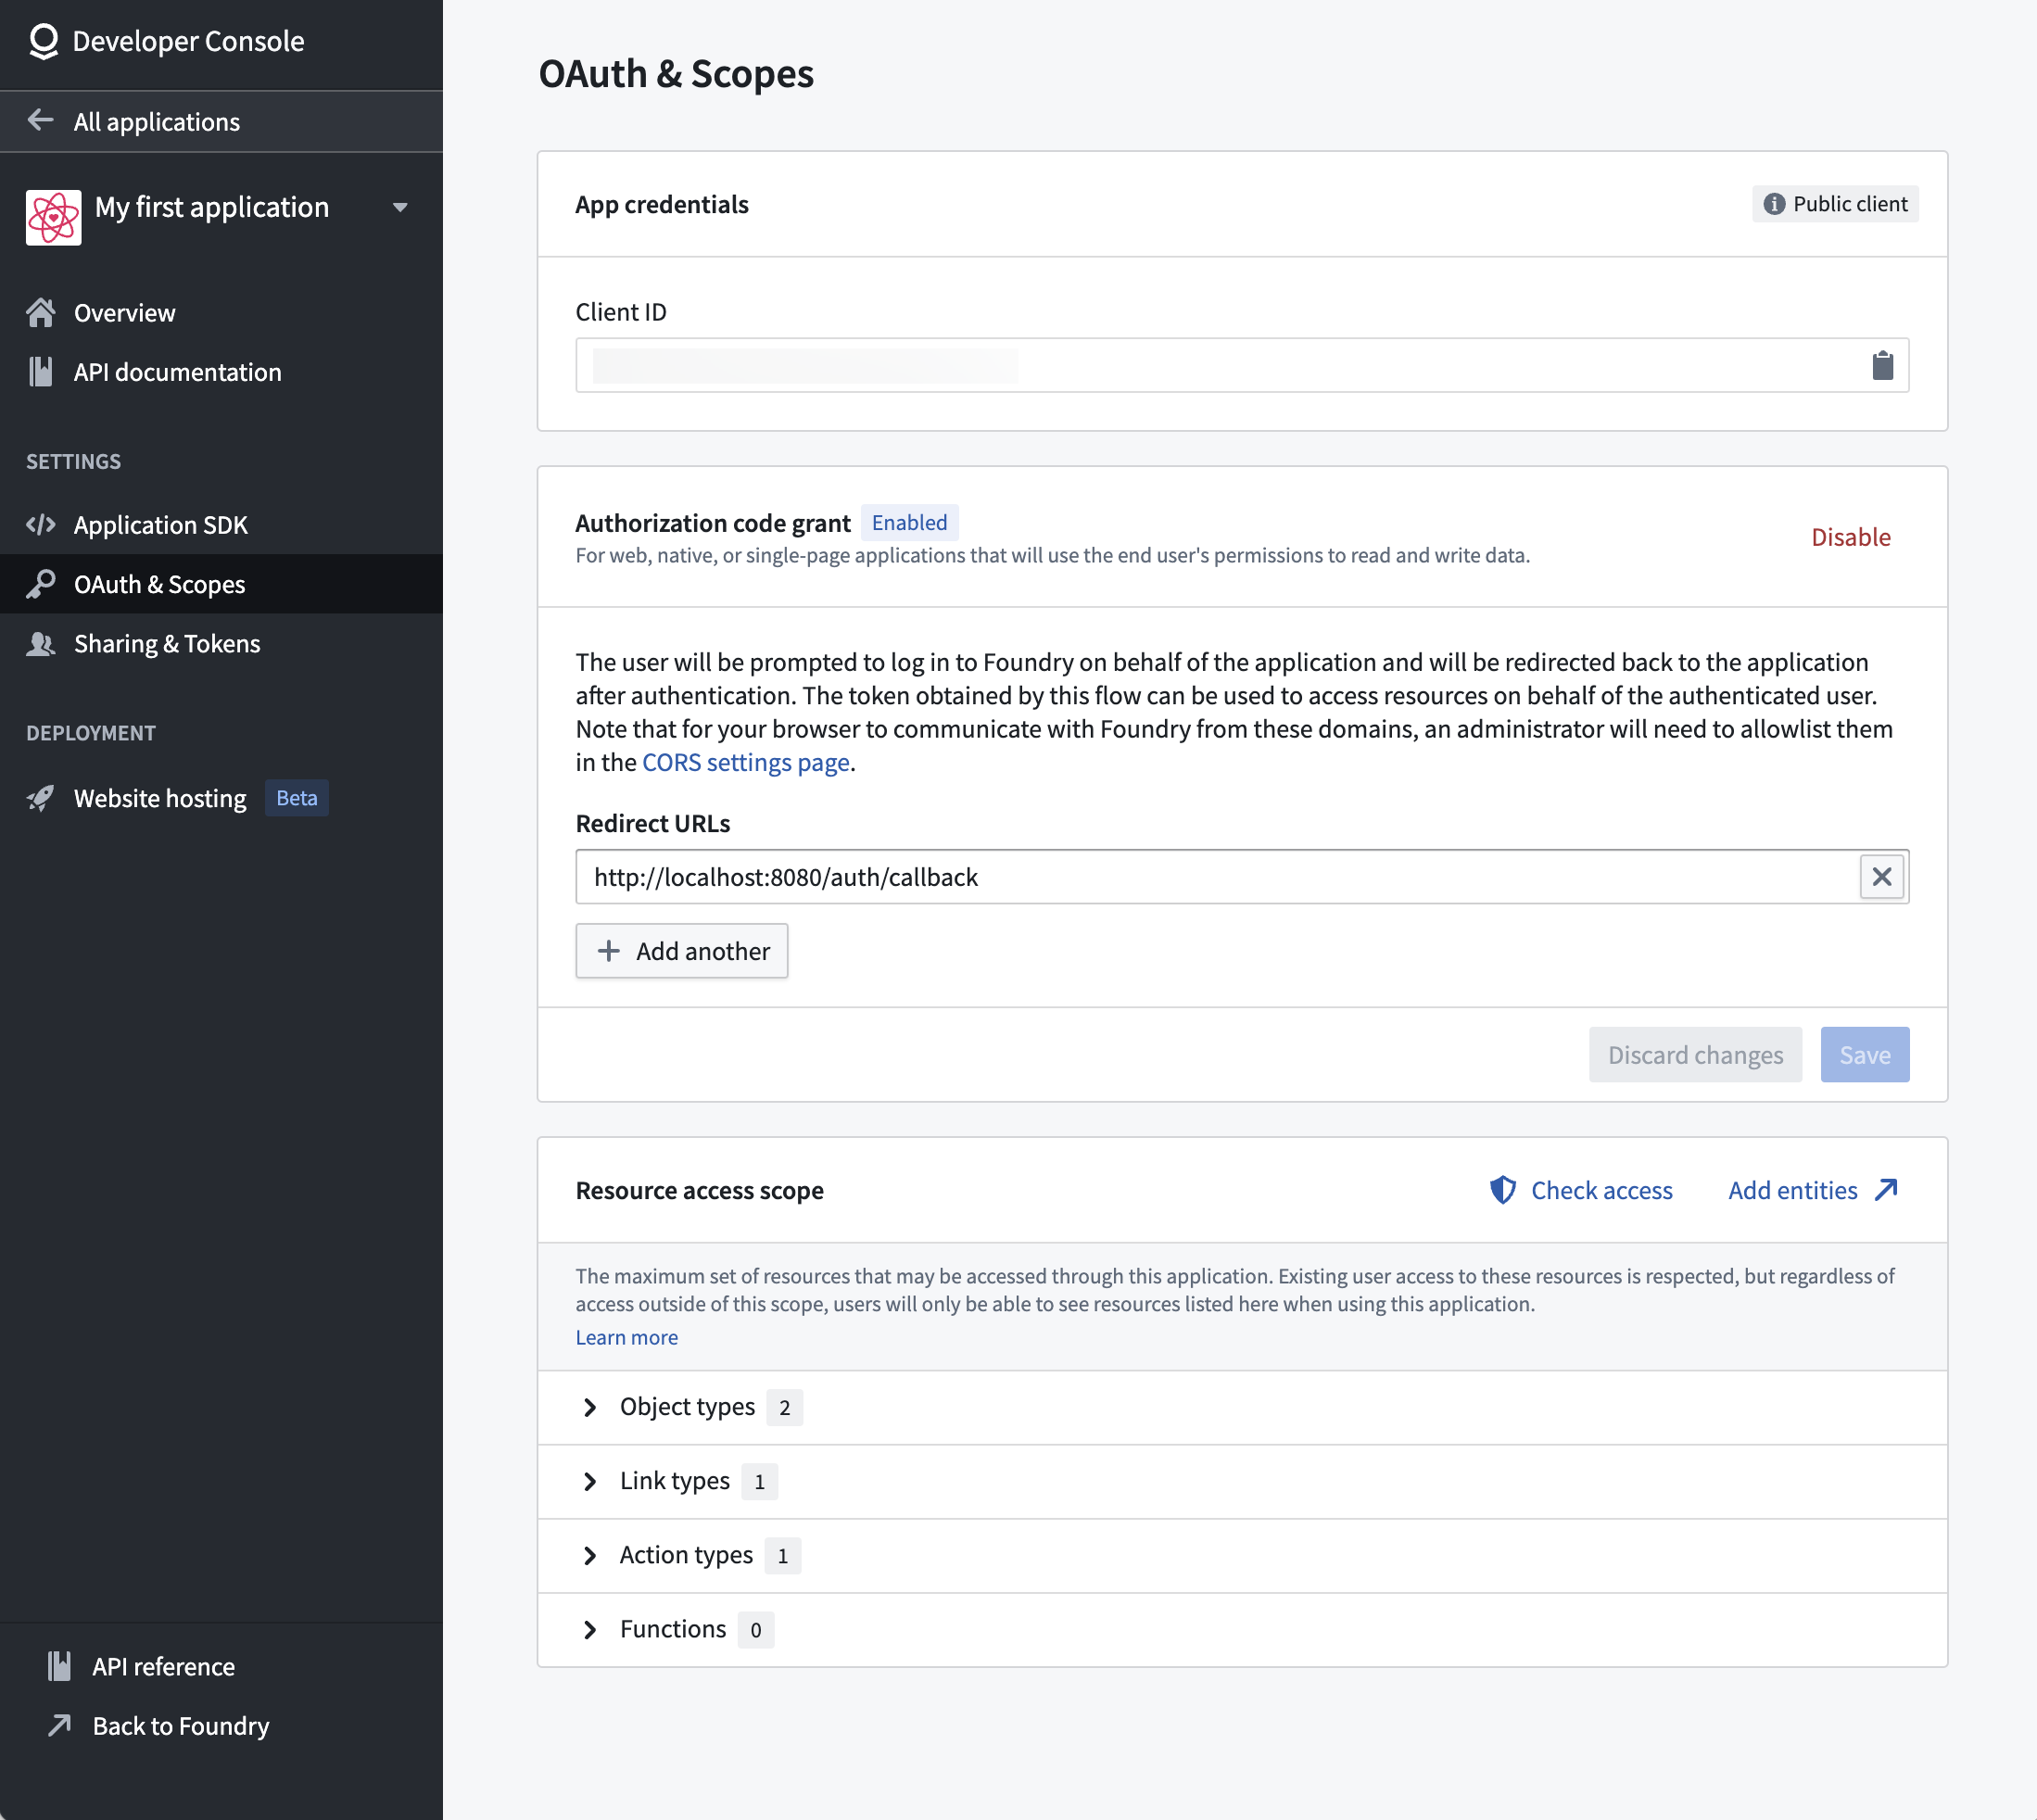Screen dimensions: 2037x1820
Task: Expand the Functions section
Action: tap(590, 1628)
